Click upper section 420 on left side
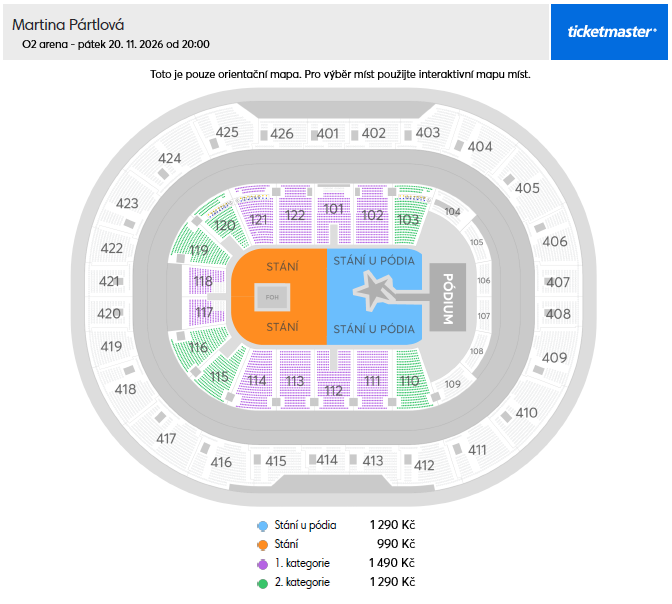This screenshot has height=604, width=672. pyautogui.click(x=108, y=314)
